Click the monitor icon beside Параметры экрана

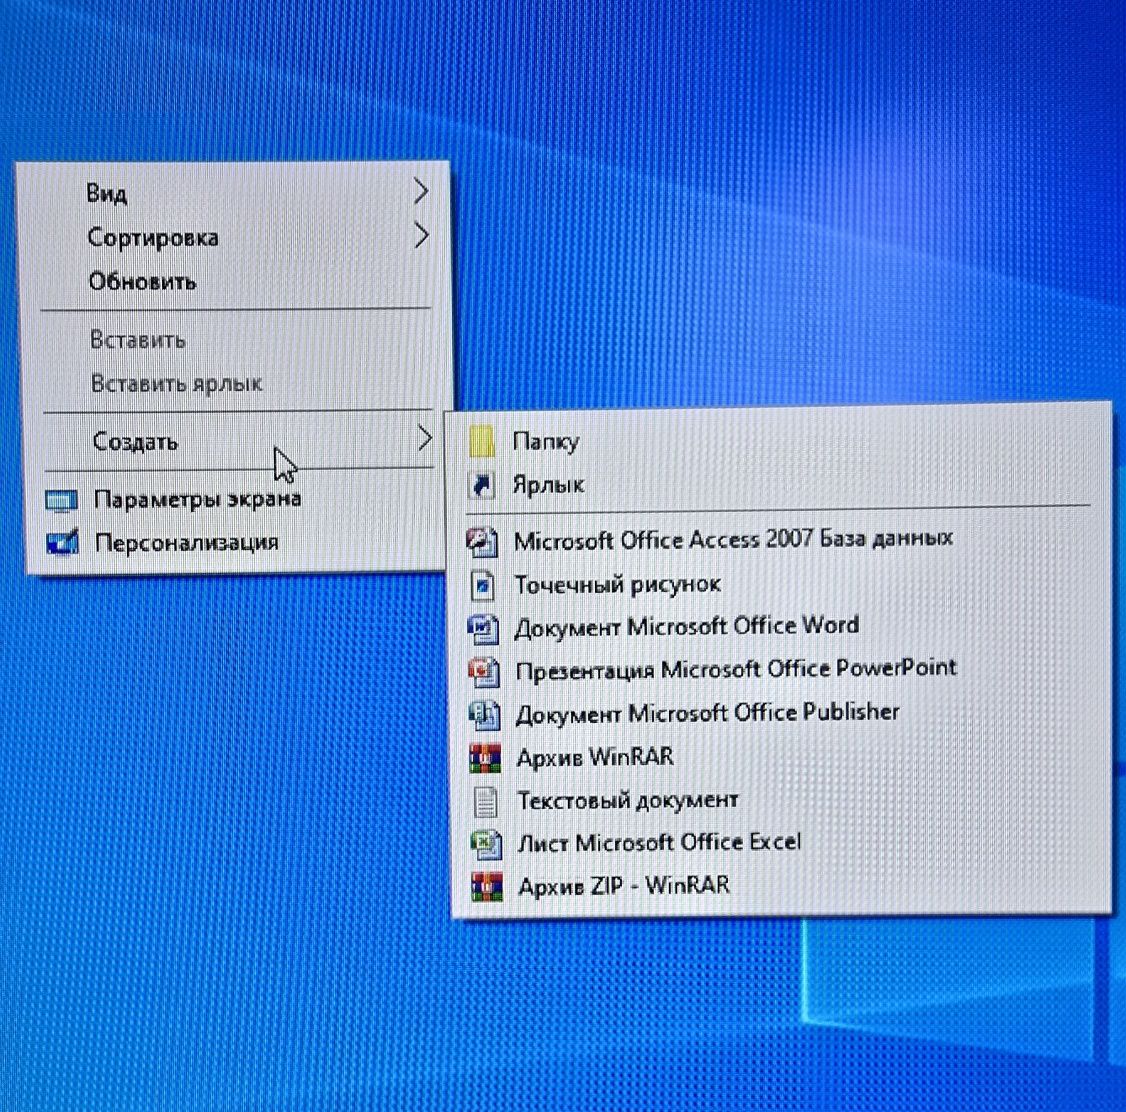pyautogui.click(x=61, y=500)
